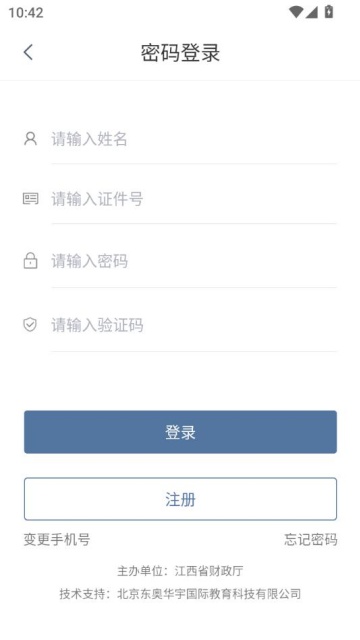Tap the cellular signal icon
This screenshot has height=640, width=360.
tap(311, 12)
